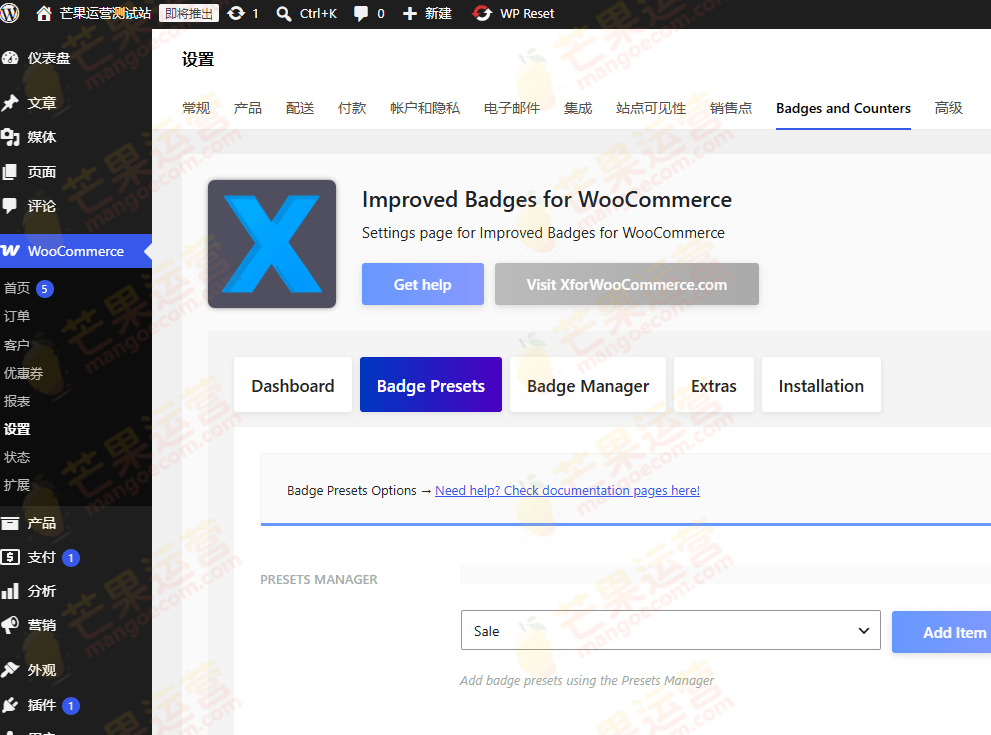
Task: Open the 状态 submenu item
Action: (x=17, y=456)
